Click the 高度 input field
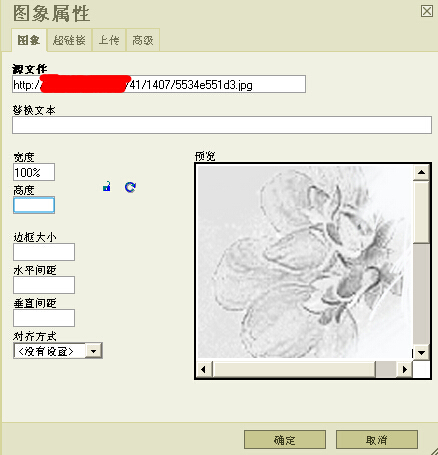This screenshot has height=455, width=438. pyautogui.click(x=34, y=205)
